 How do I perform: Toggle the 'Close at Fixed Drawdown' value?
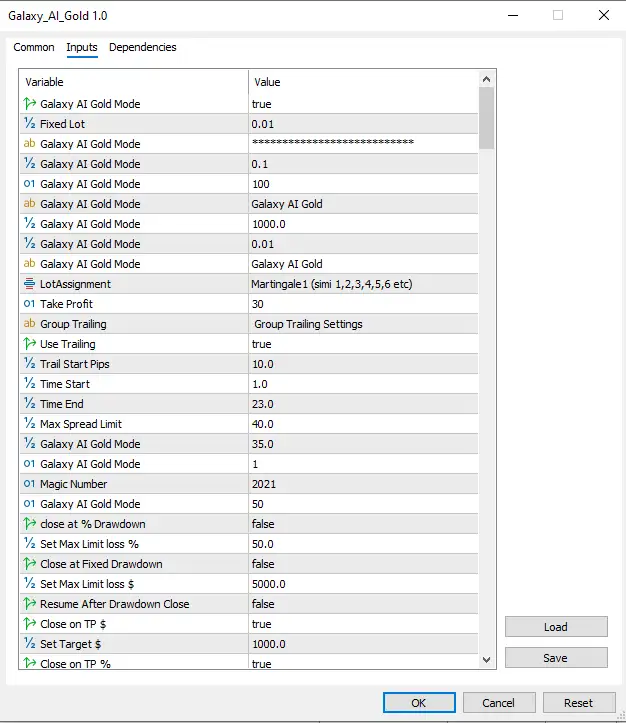coord(362,564)
